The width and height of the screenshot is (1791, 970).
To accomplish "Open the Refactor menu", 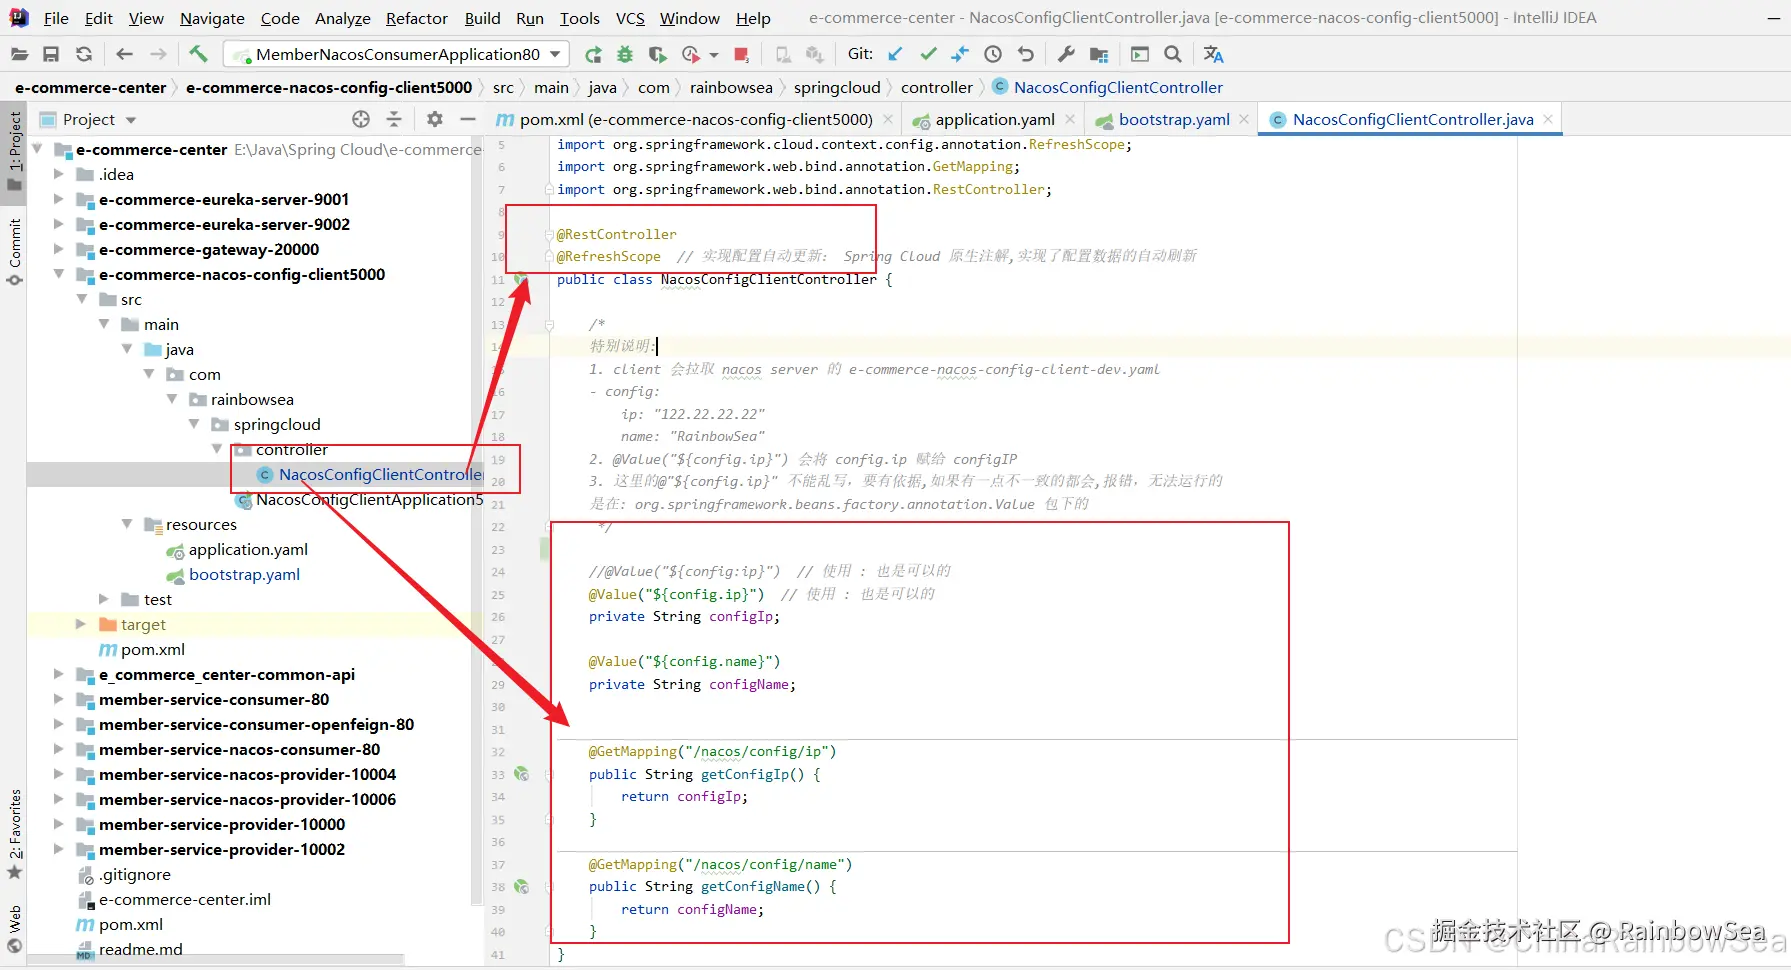I will [x=416, y=18].
